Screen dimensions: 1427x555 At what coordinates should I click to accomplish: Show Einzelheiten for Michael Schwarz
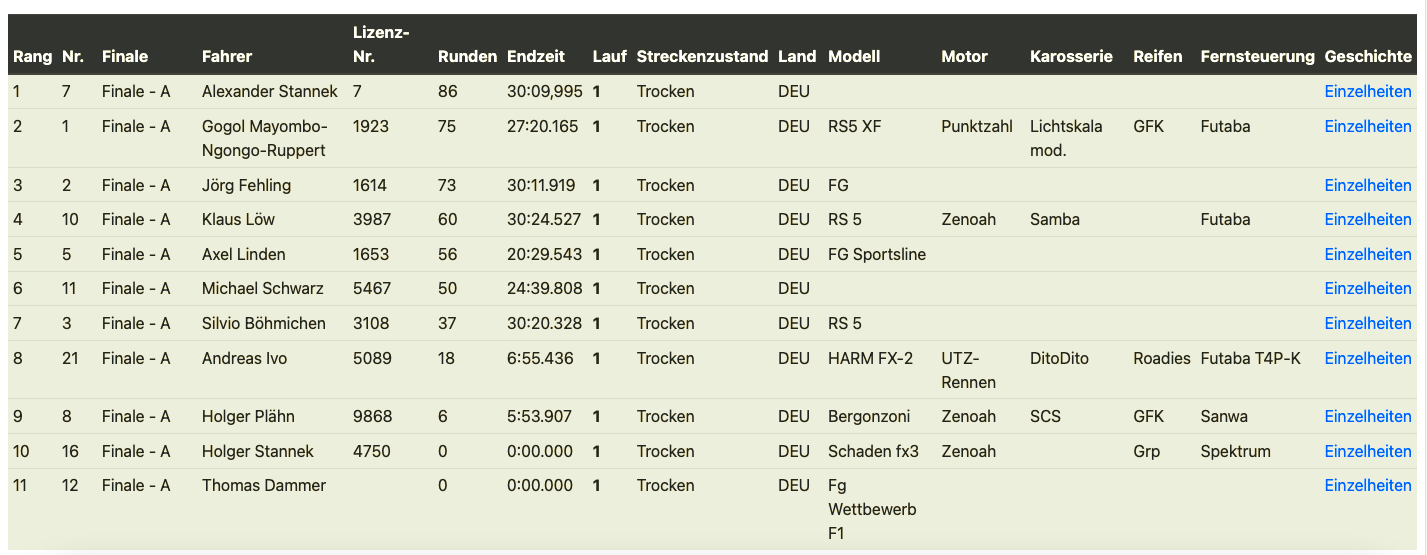(1367, 289)
